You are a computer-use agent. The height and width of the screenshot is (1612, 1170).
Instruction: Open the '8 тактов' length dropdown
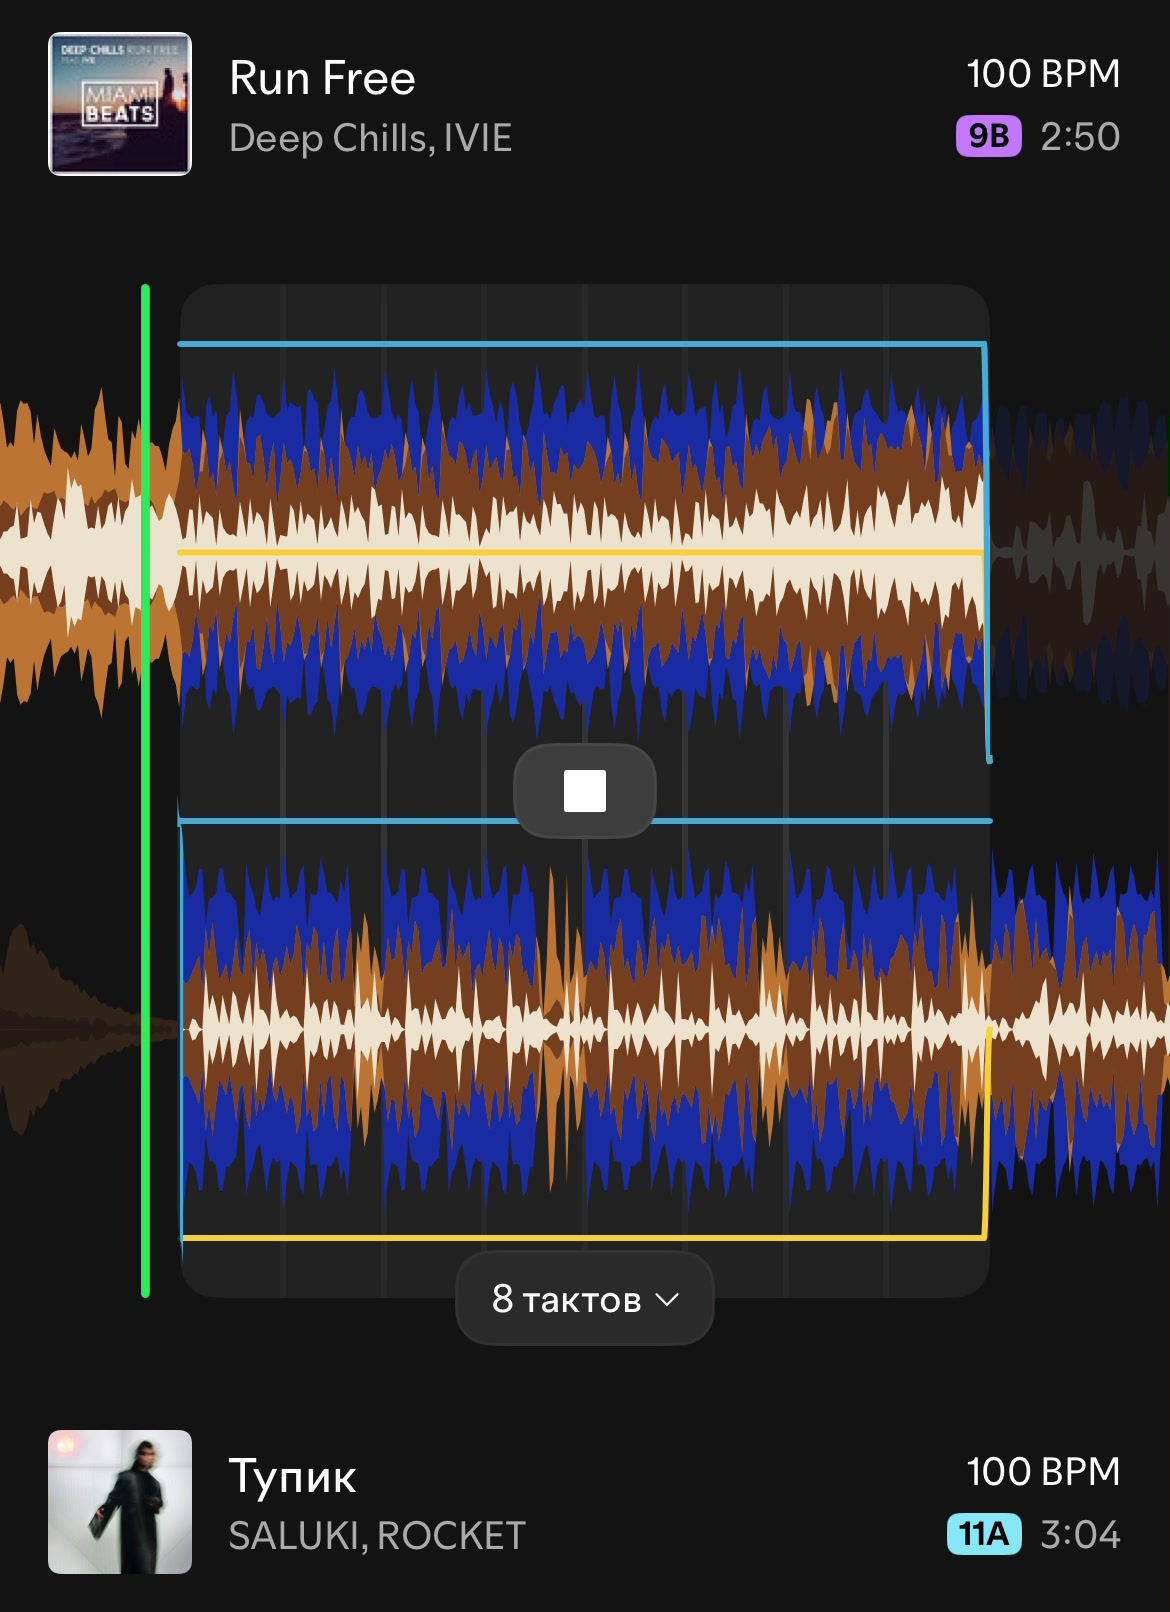click(585, 1299)
